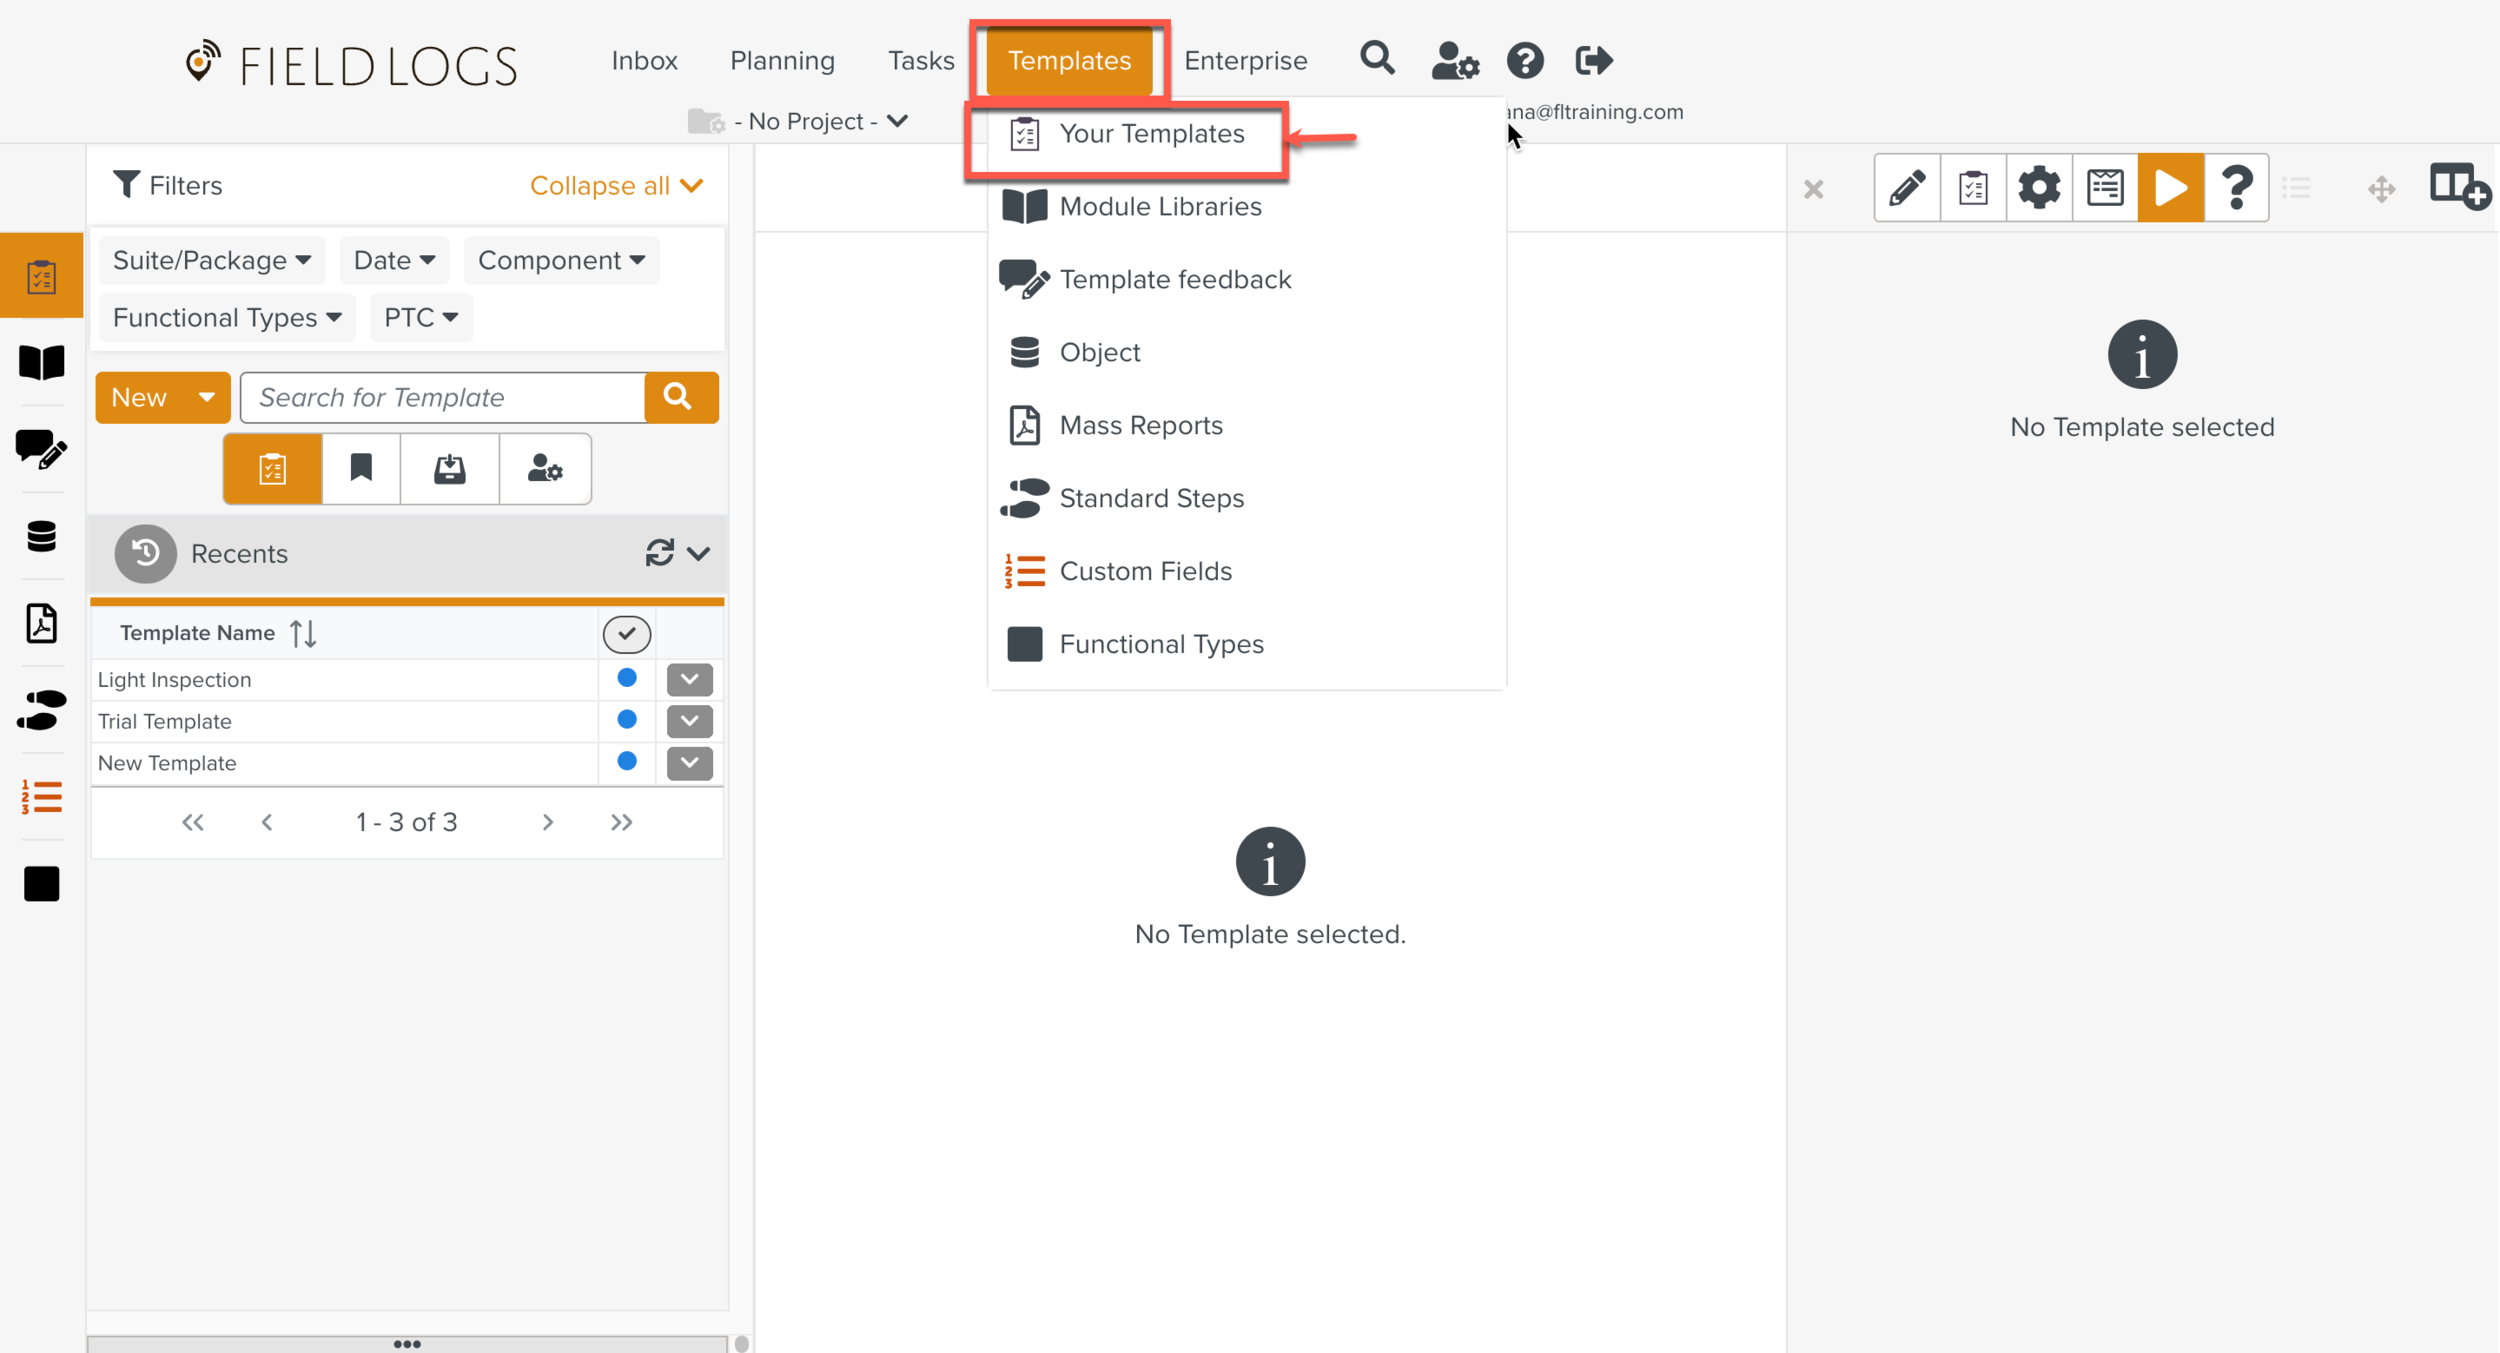Click the orange search button

[x=680, y=397]
